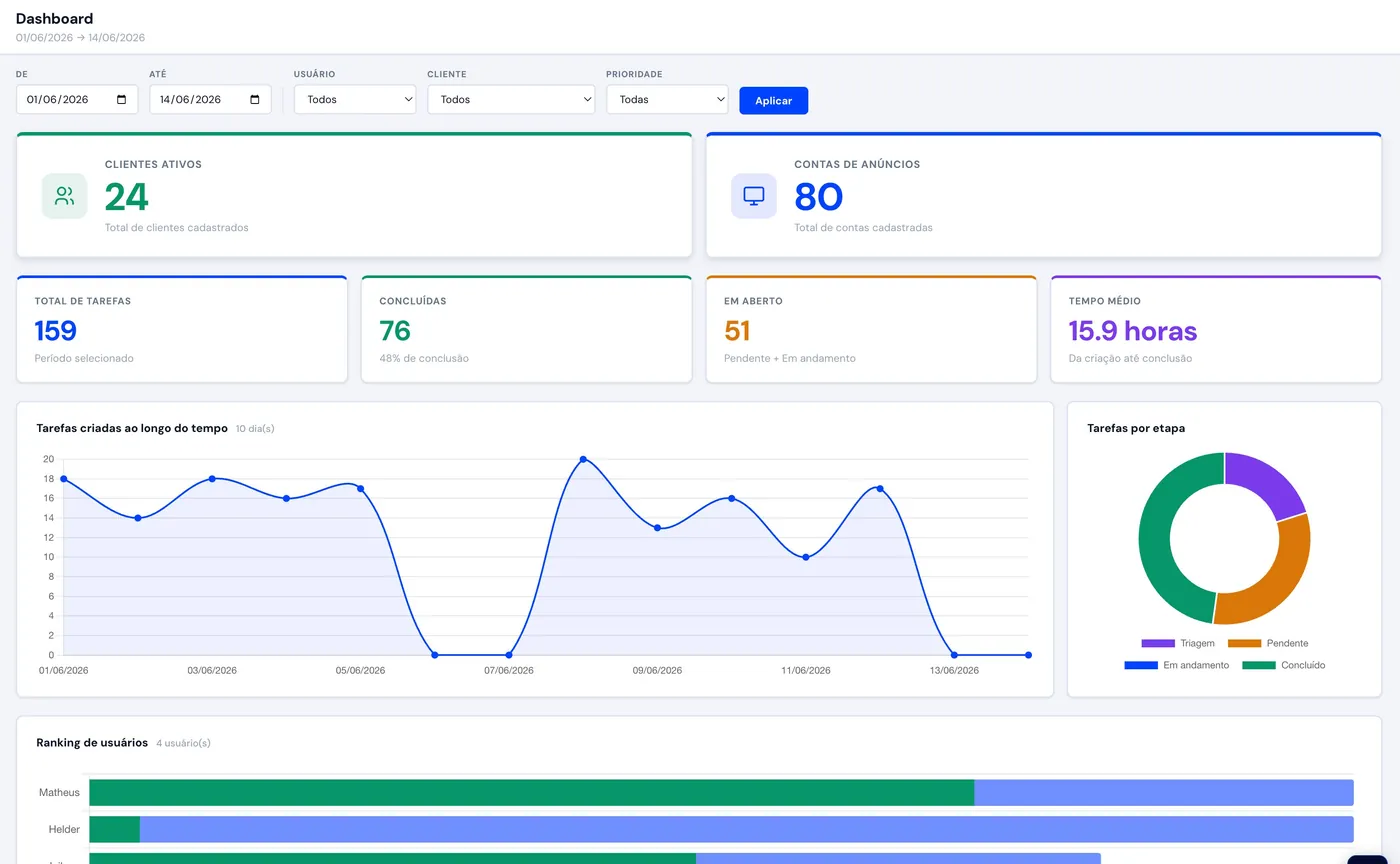The width and height of the screenshot is (1400, 864).
Task: Click the header date range 01/06/2026 → 14/06/2026
Action: click(81, 38)
